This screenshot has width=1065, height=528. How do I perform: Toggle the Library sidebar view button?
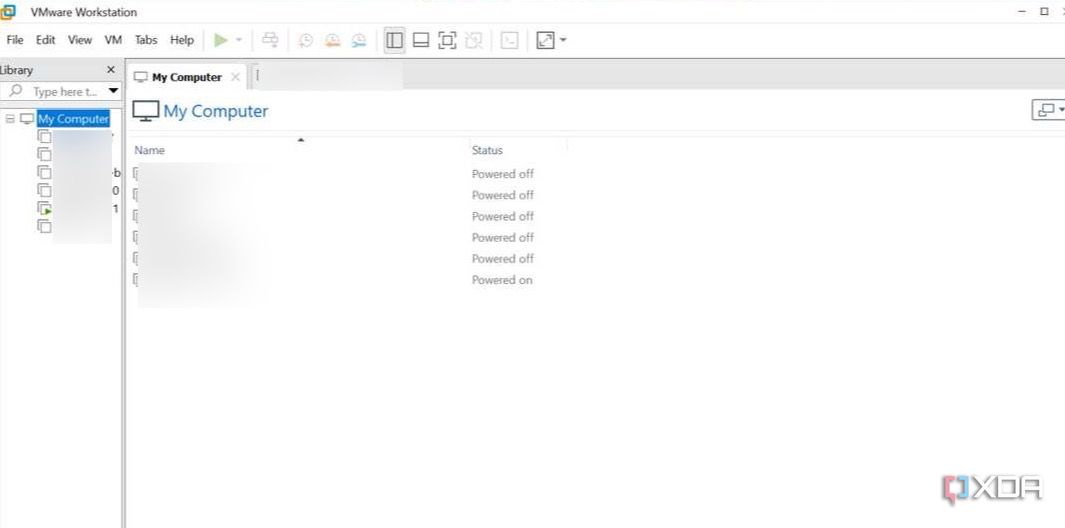click(394, 40)
